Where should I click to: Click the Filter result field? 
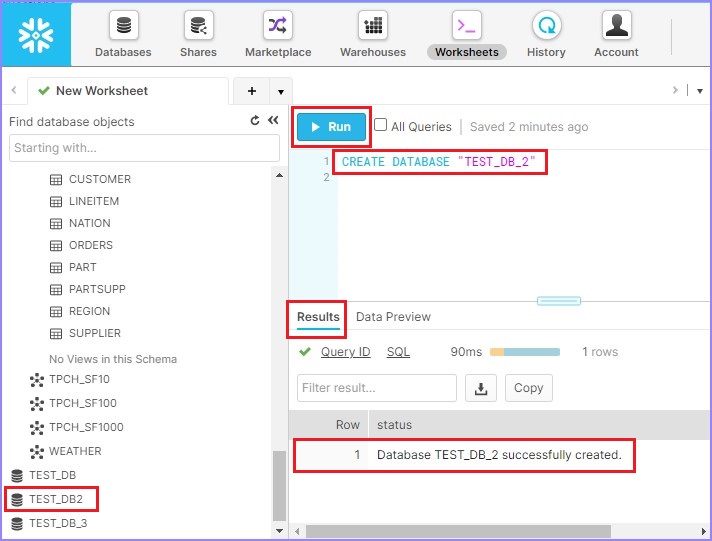(x=376, y=388)
